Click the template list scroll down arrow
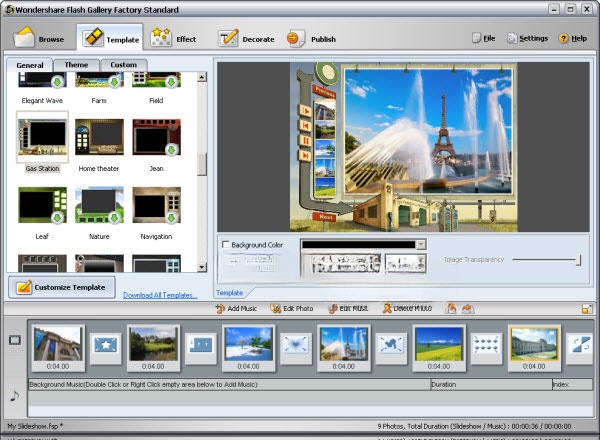Viewport: 600px width, 440px height. pyautogui.click(x=202, y=267)
